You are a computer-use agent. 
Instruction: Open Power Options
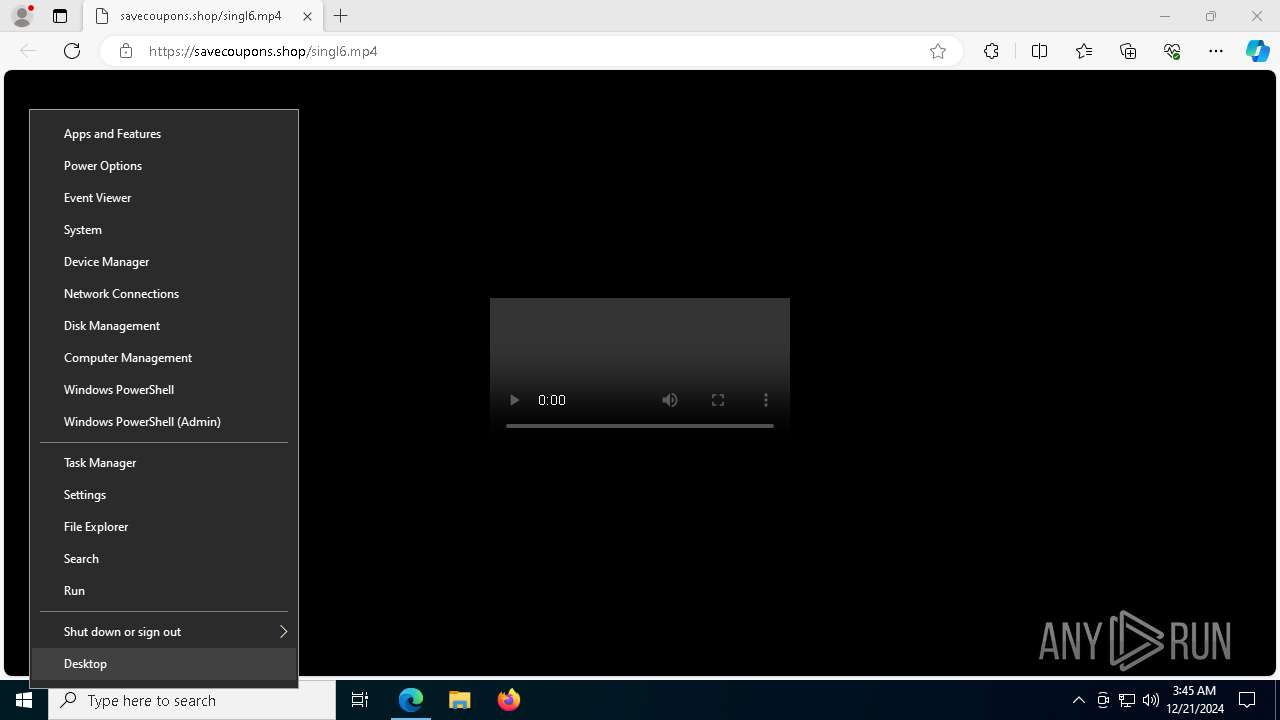(164, 166)
